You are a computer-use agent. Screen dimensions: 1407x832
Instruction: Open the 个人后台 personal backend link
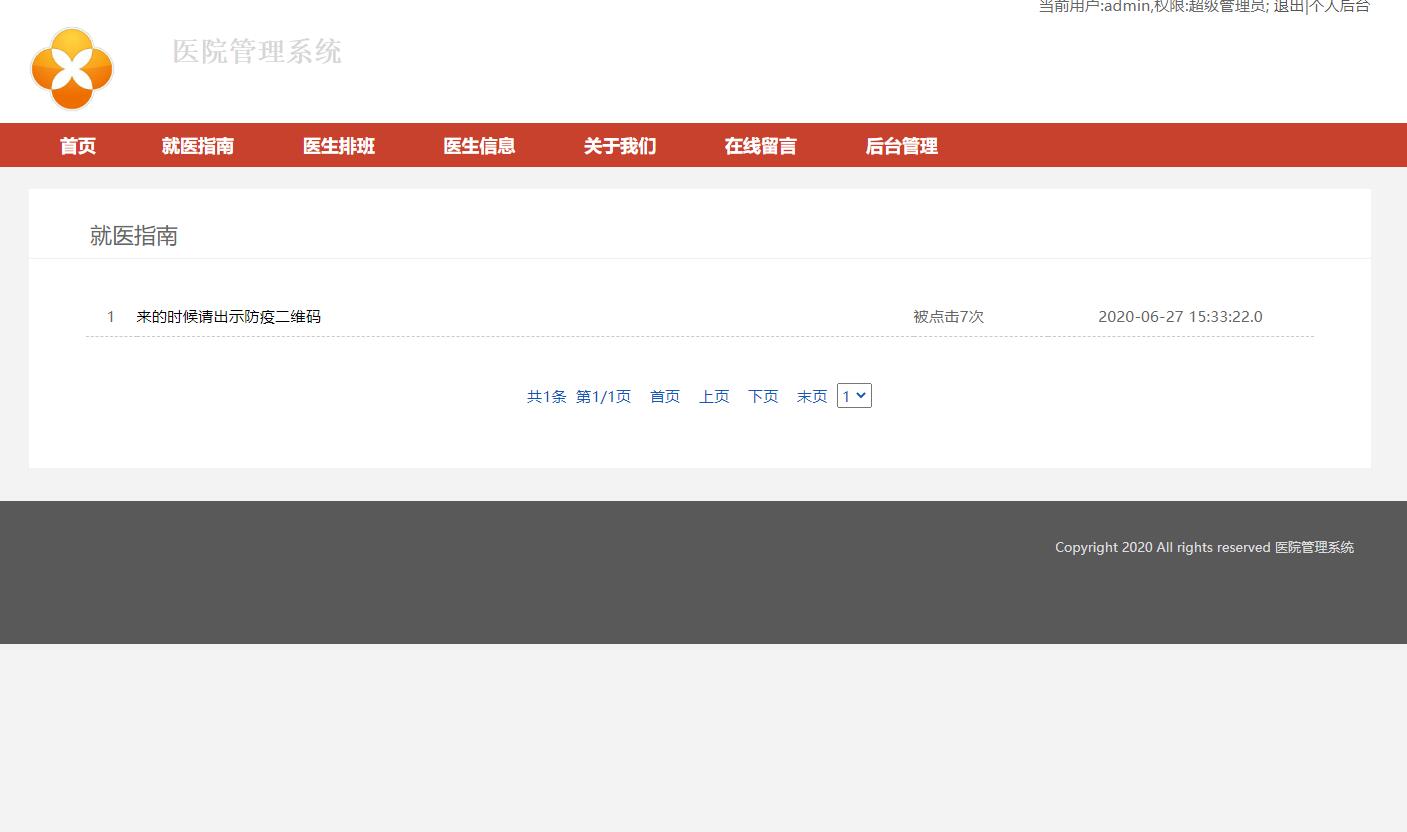(x=1337, y=6)
